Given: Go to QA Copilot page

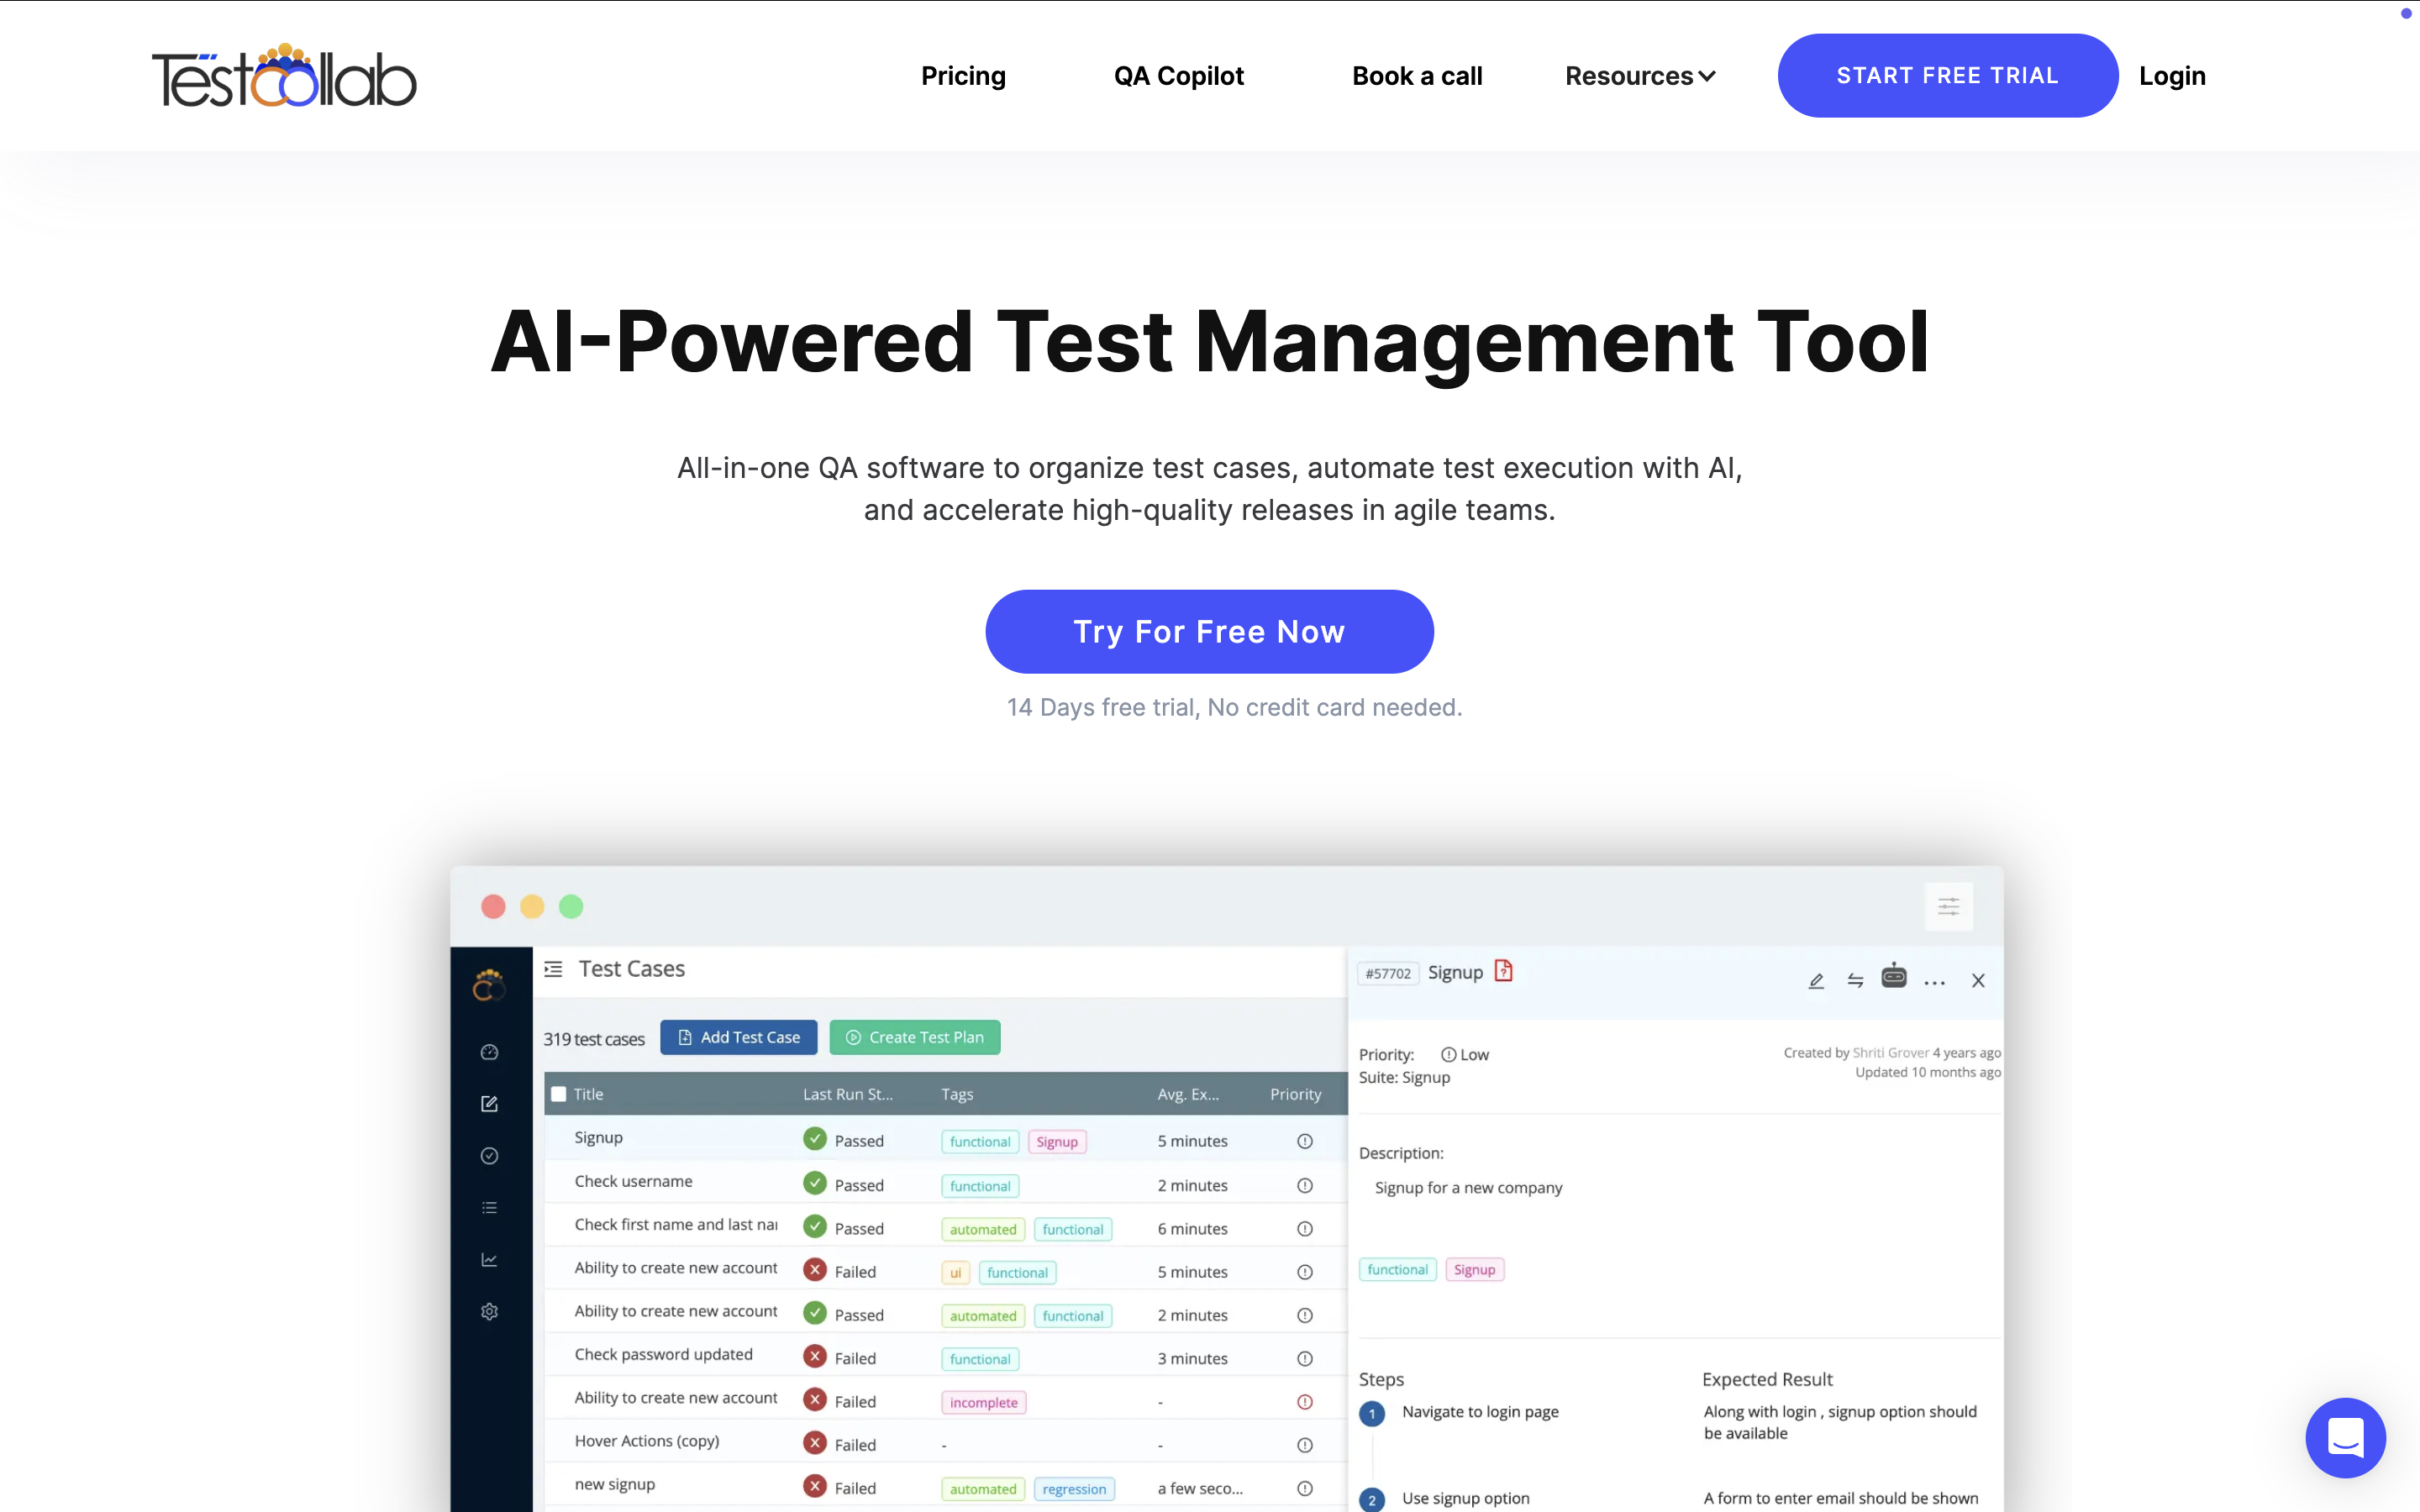Looking at the screenshot, I should point(1178,76).
